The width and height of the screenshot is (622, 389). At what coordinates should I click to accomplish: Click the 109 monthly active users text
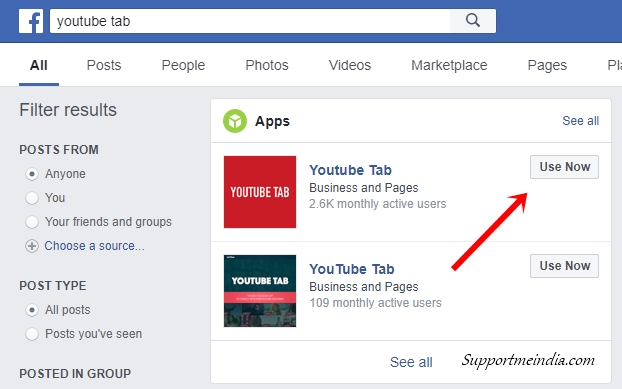coord(375,303)
